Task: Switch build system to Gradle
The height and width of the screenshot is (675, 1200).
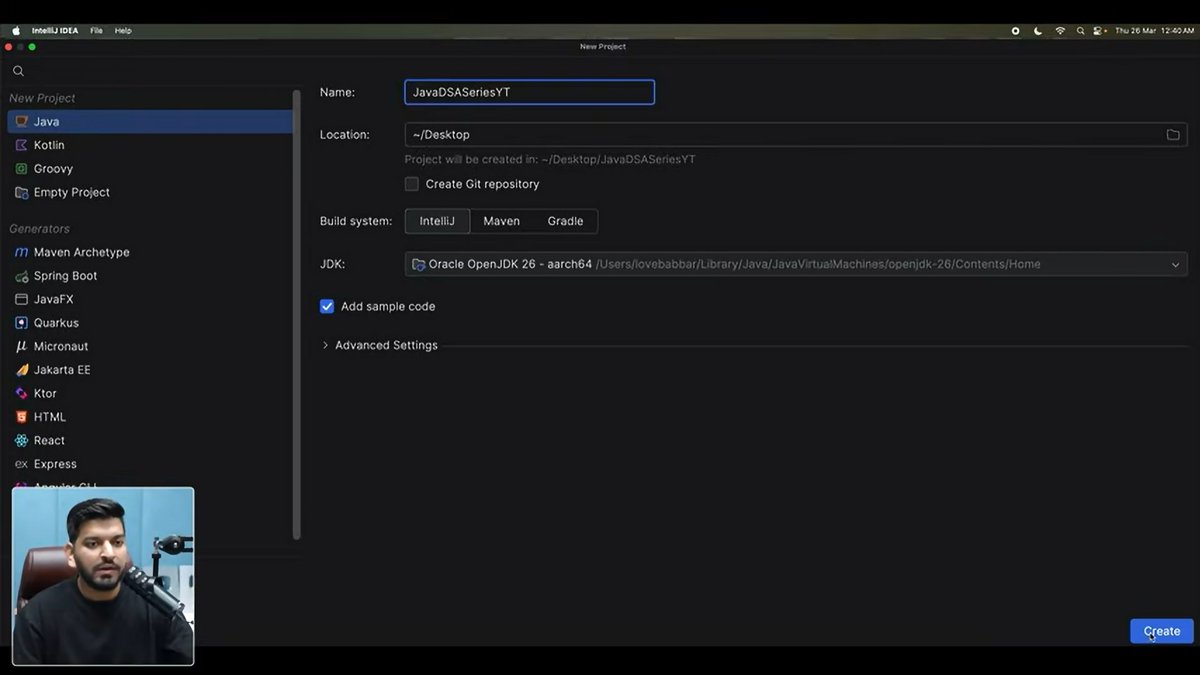Action: (565, 221)
